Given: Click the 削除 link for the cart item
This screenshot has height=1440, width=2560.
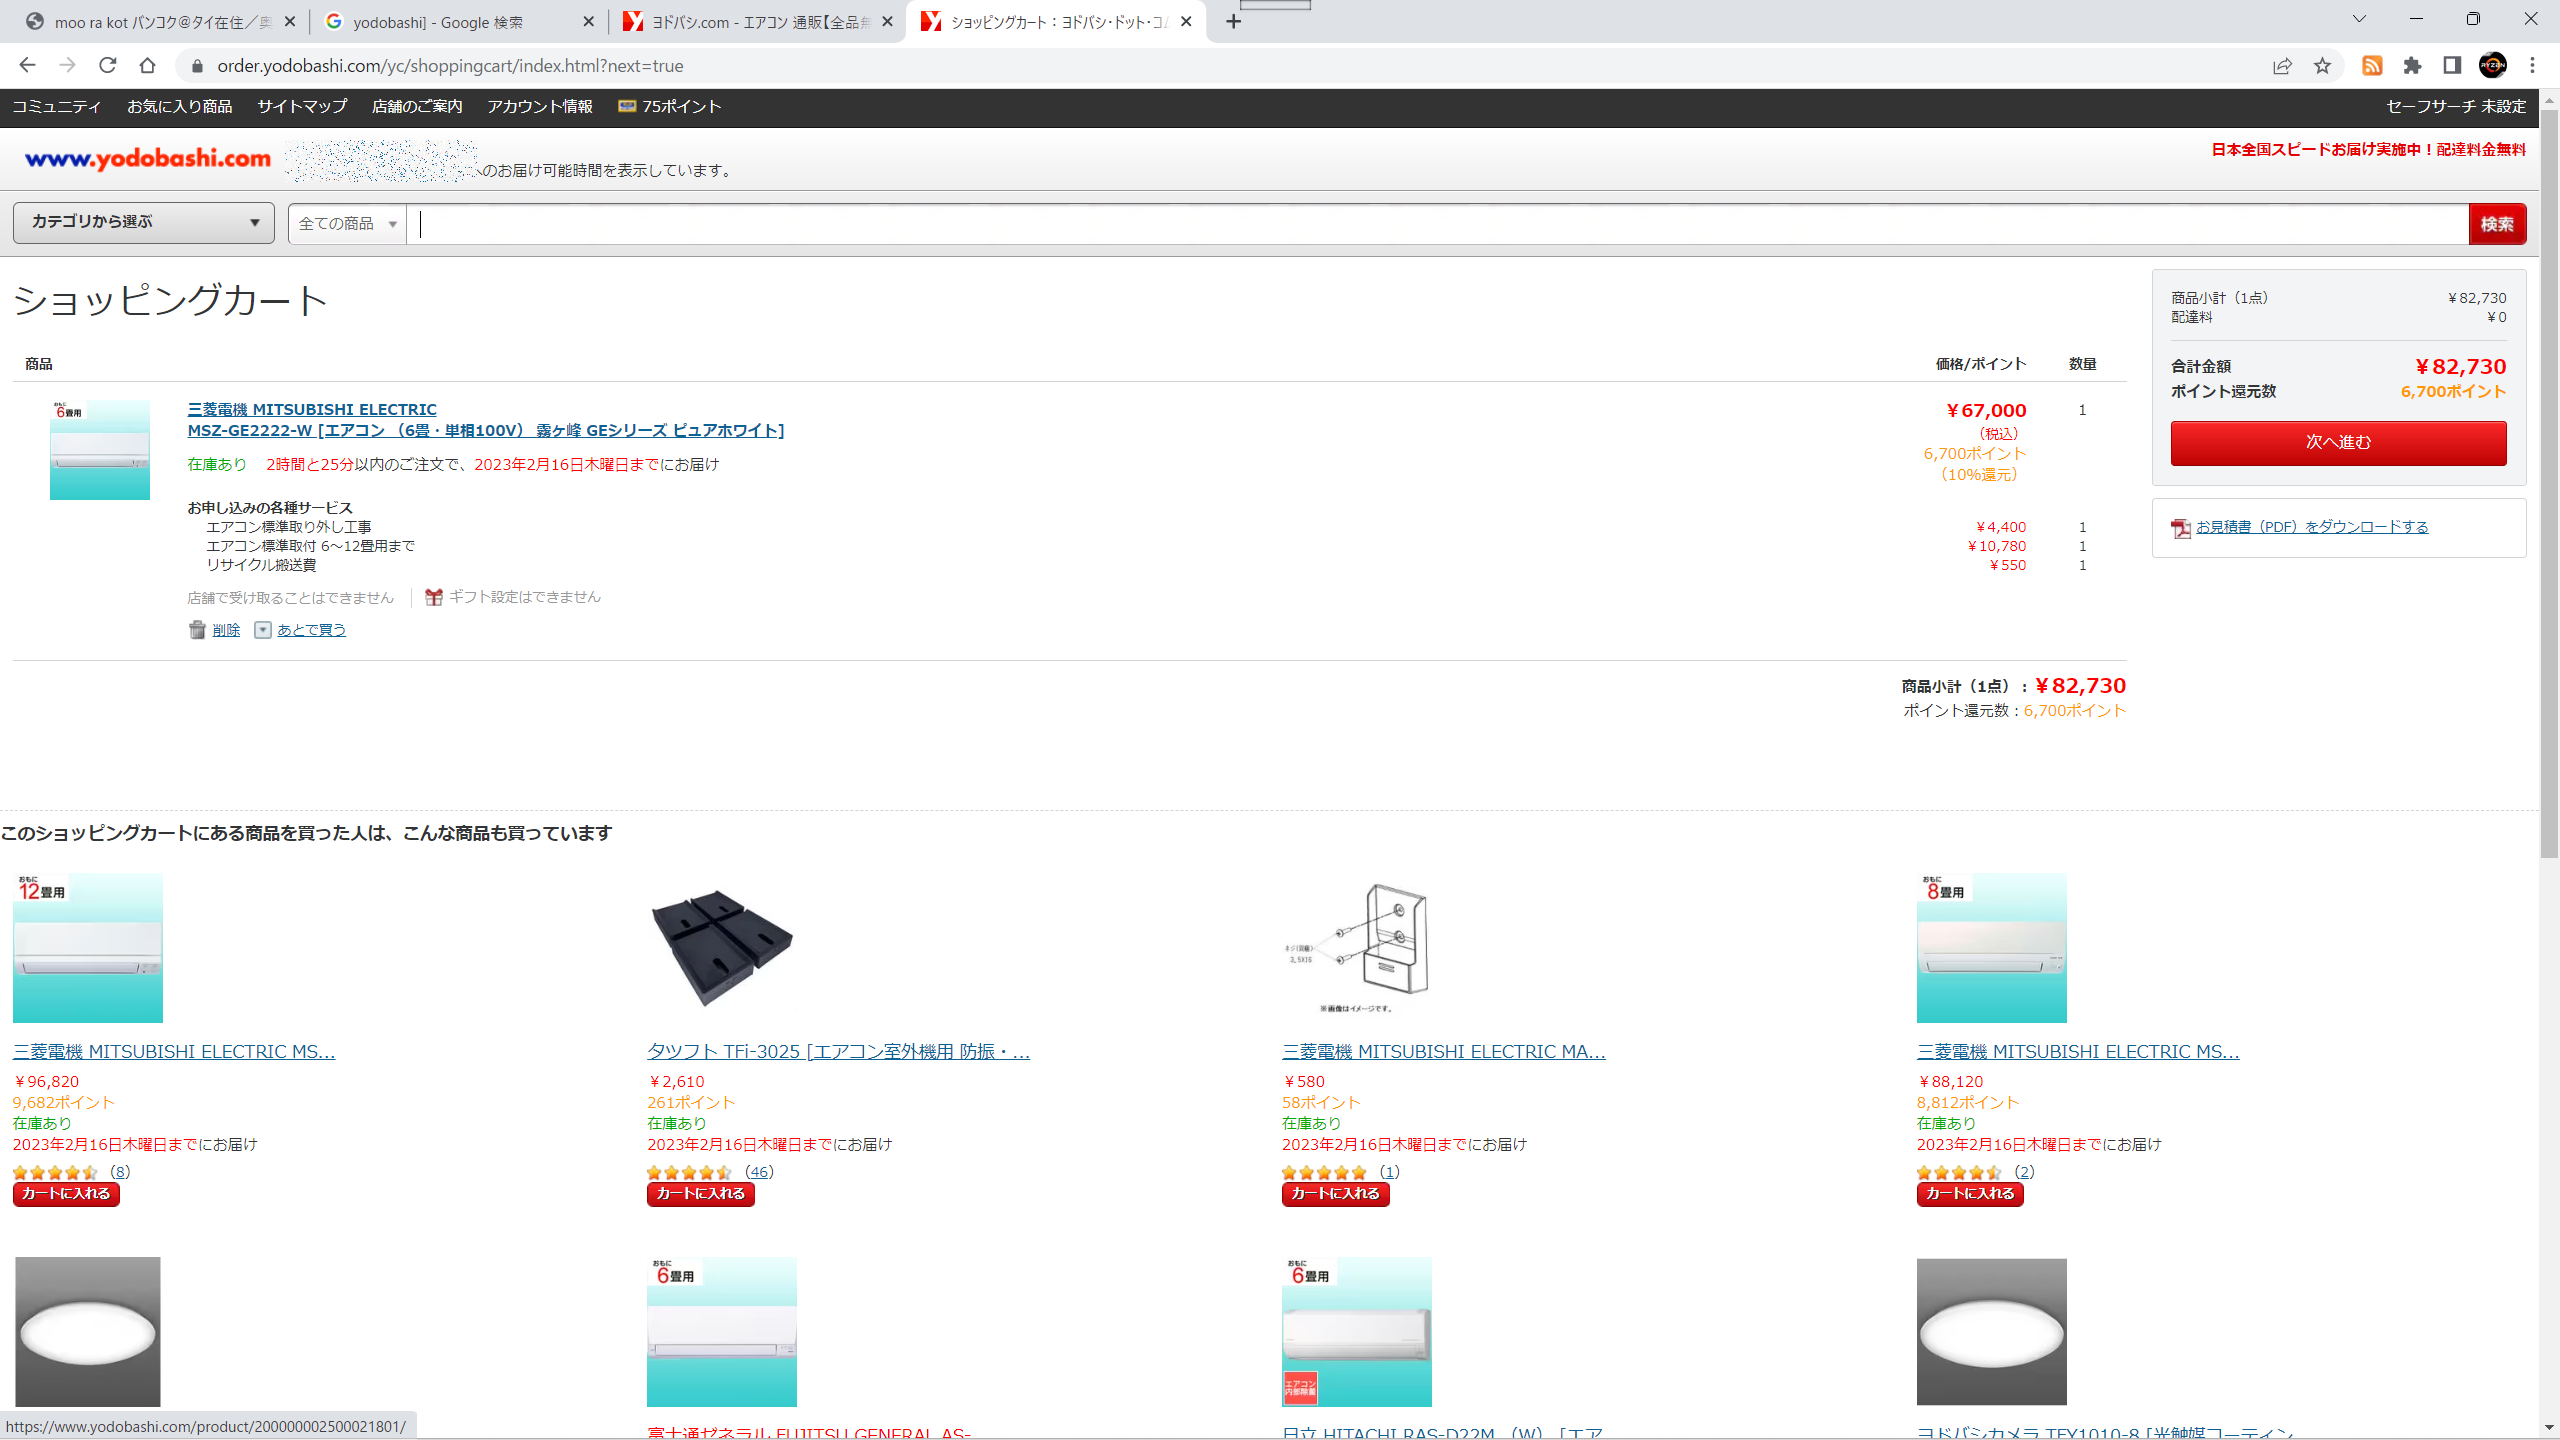Looking at the screenshot, I should pos(226,630).
